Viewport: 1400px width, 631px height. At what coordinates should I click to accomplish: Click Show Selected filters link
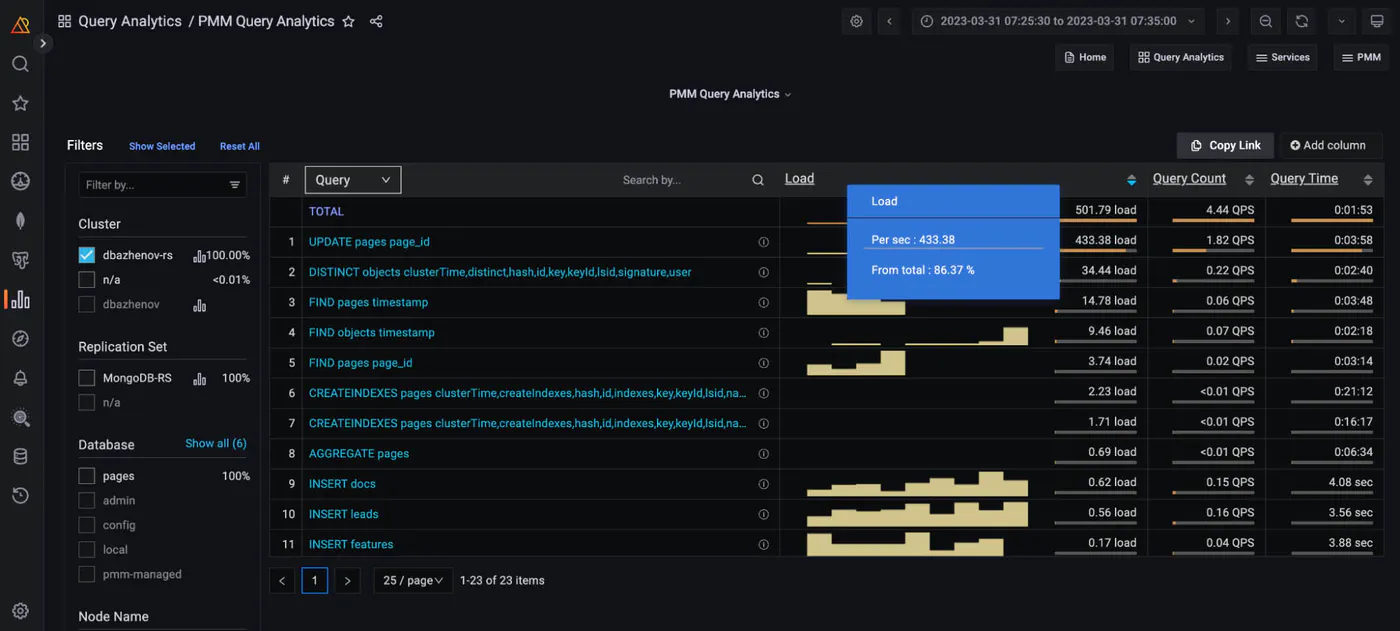coord(162,146)
